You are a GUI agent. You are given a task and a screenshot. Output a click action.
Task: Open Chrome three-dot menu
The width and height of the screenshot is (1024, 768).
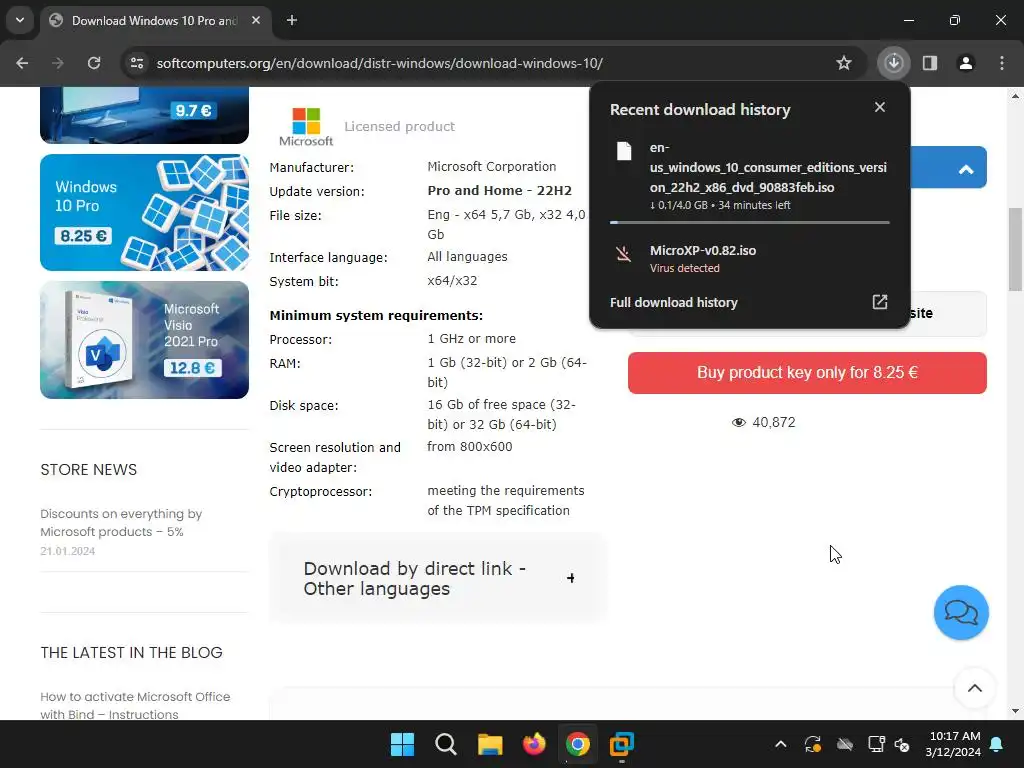pos(1002,63)
